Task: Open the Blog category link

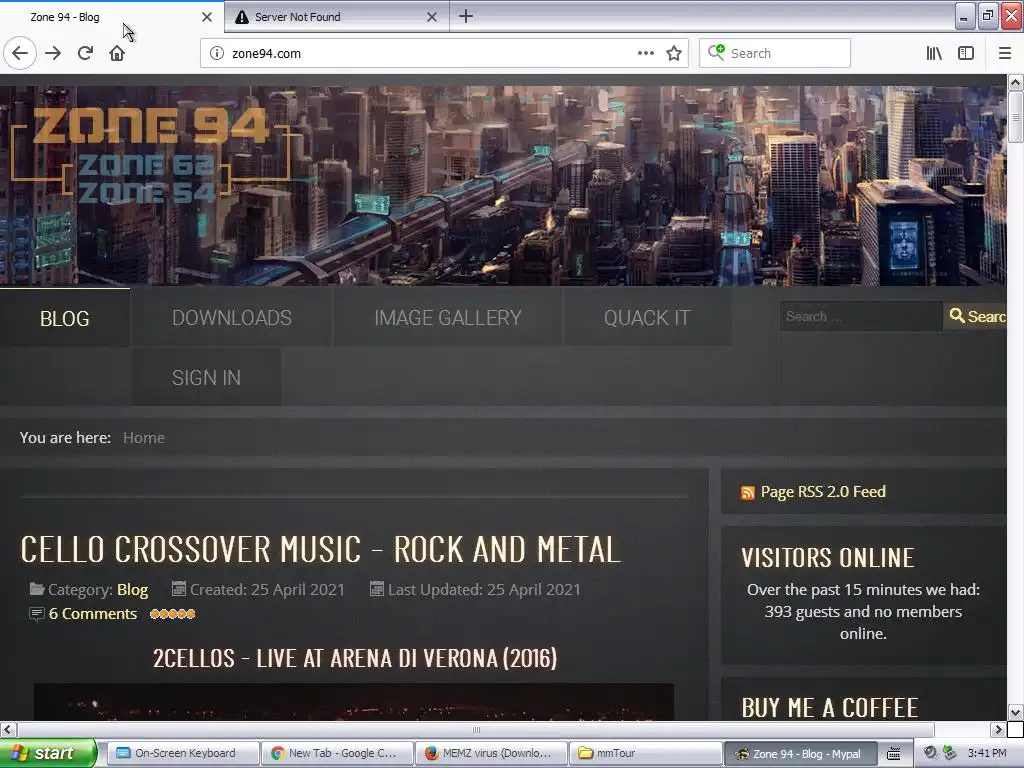Action: 133,590
